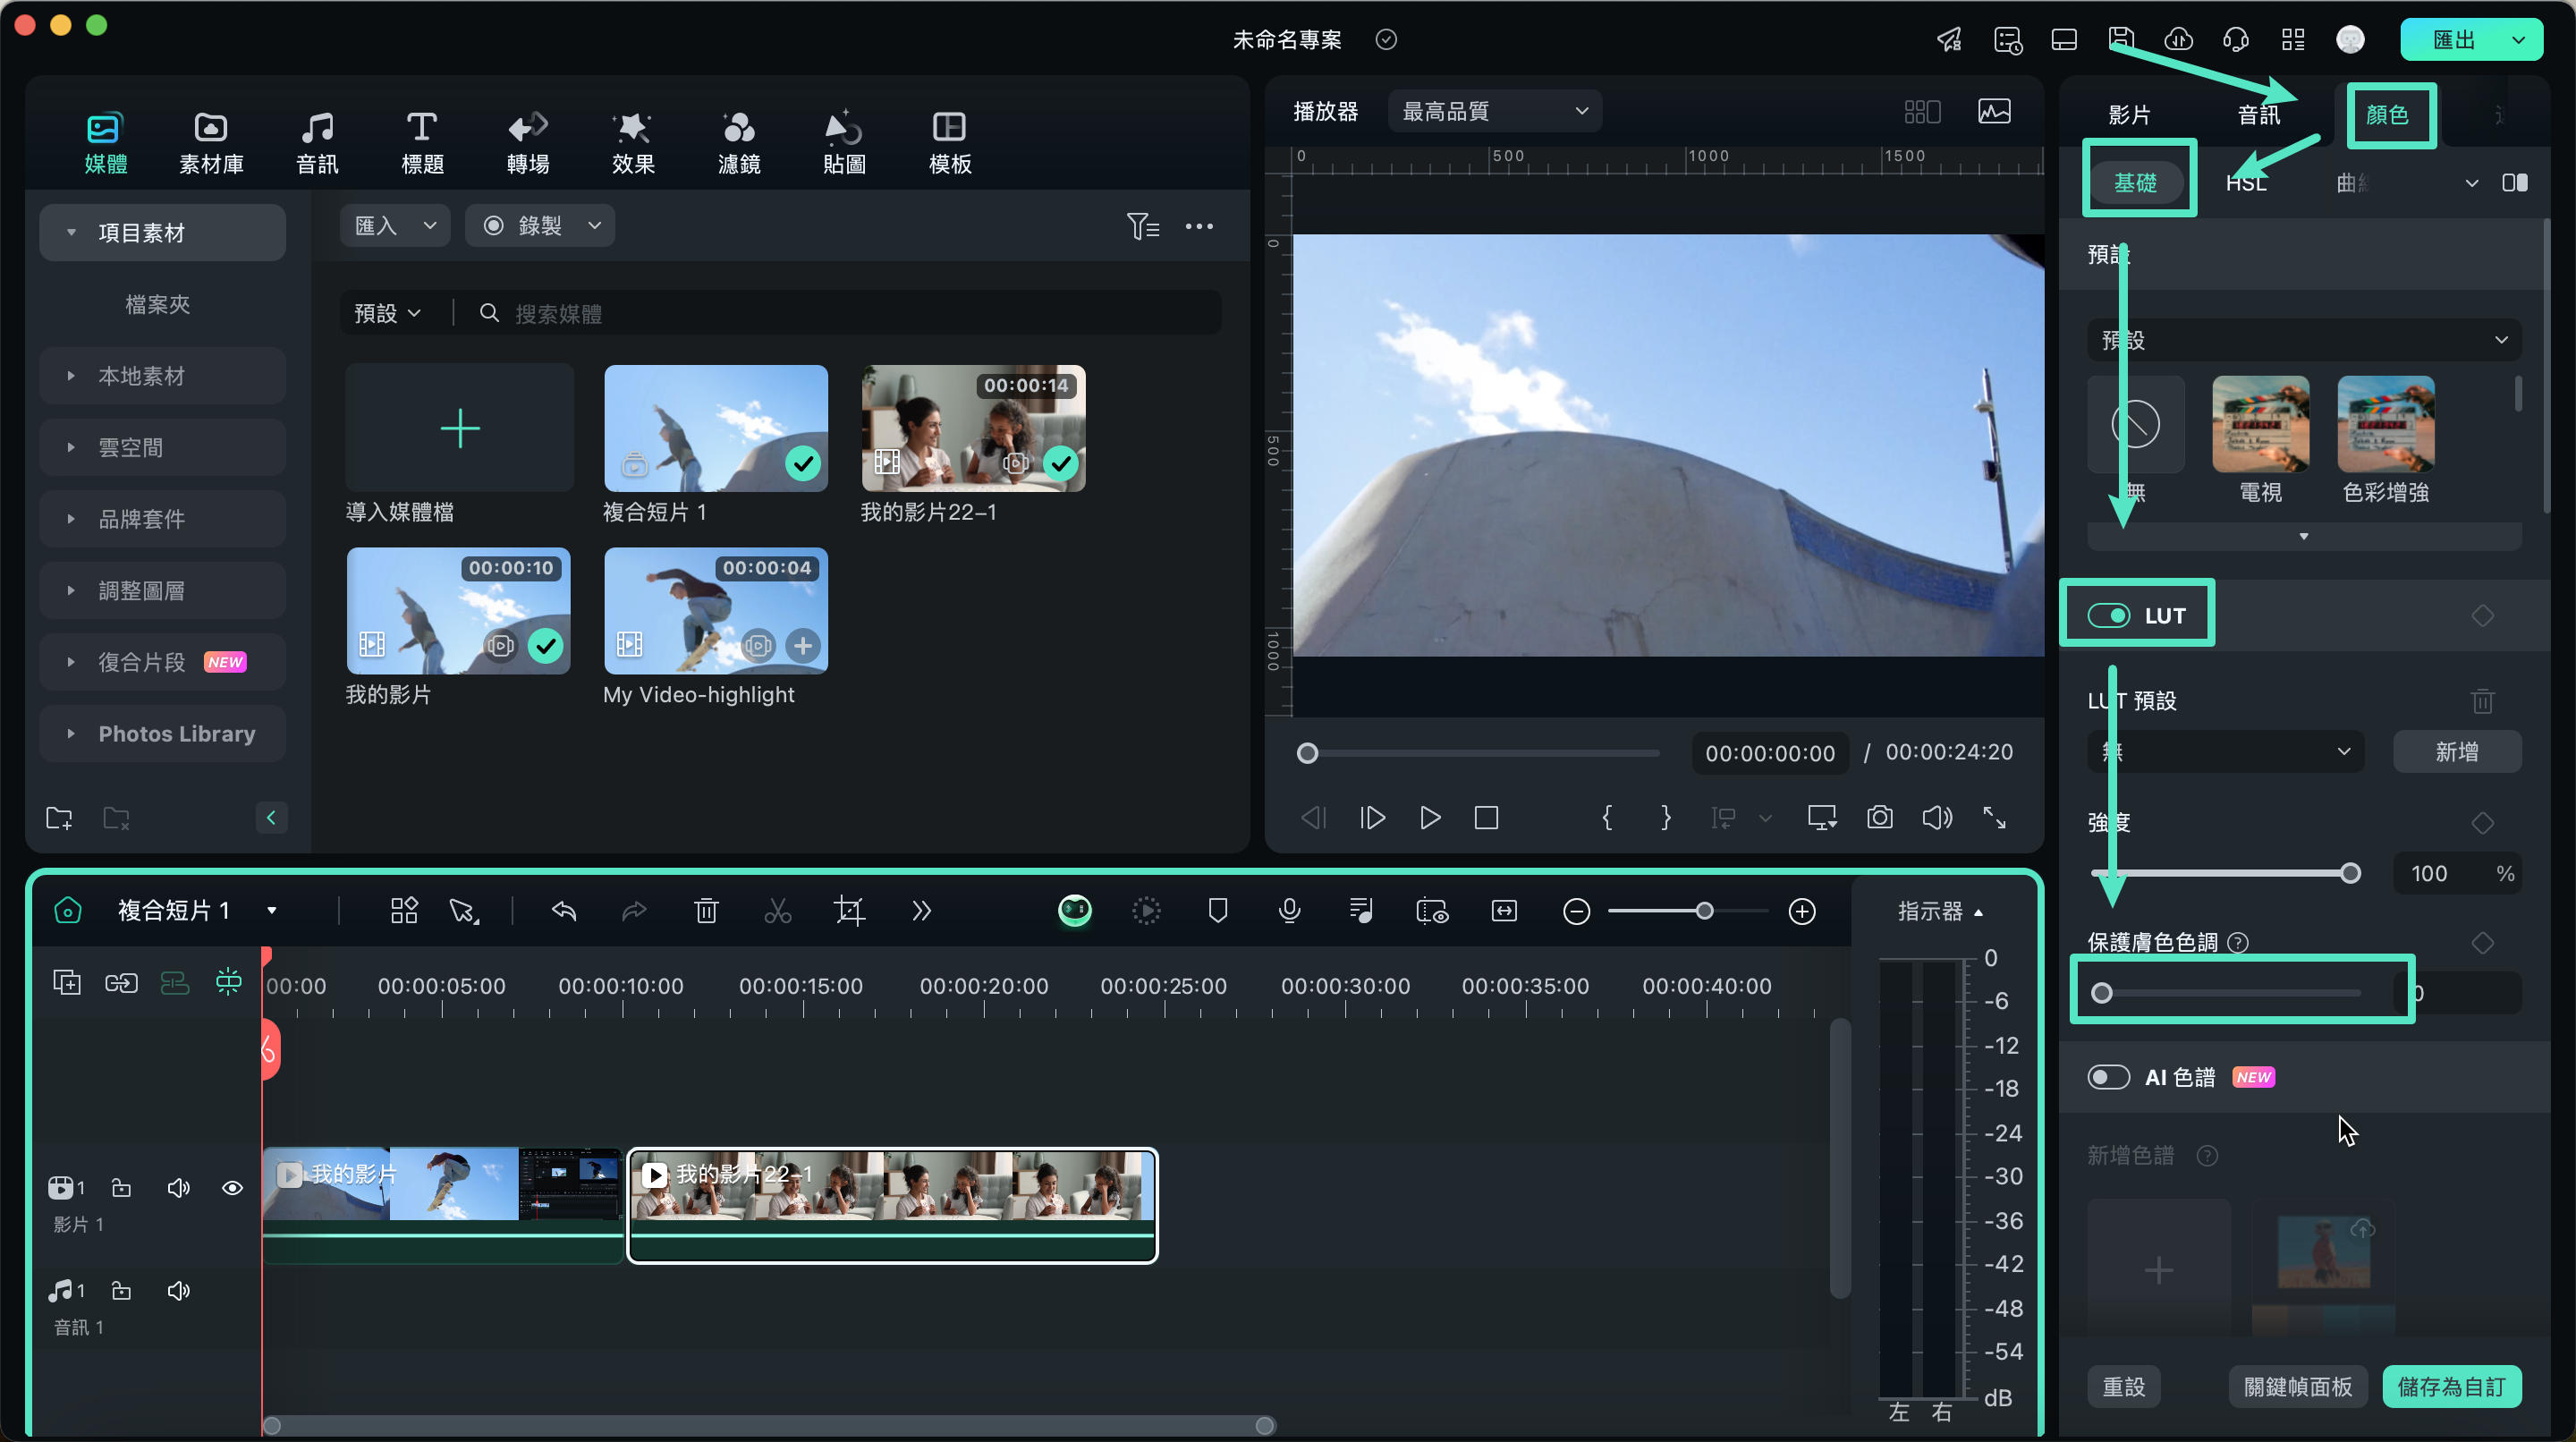
Task: Take a snapshot with the camera icon
Action: coord(1879,818)
